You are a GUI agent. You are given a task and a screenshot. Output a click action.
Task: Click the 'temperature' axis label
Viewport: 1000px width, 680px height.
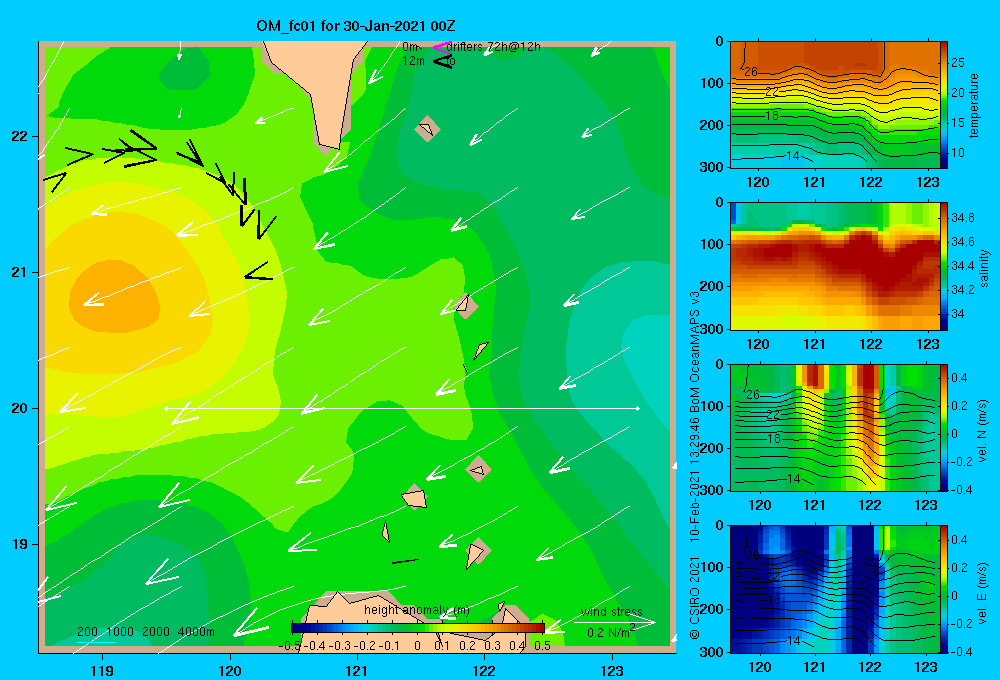click(x=974, y=105)
